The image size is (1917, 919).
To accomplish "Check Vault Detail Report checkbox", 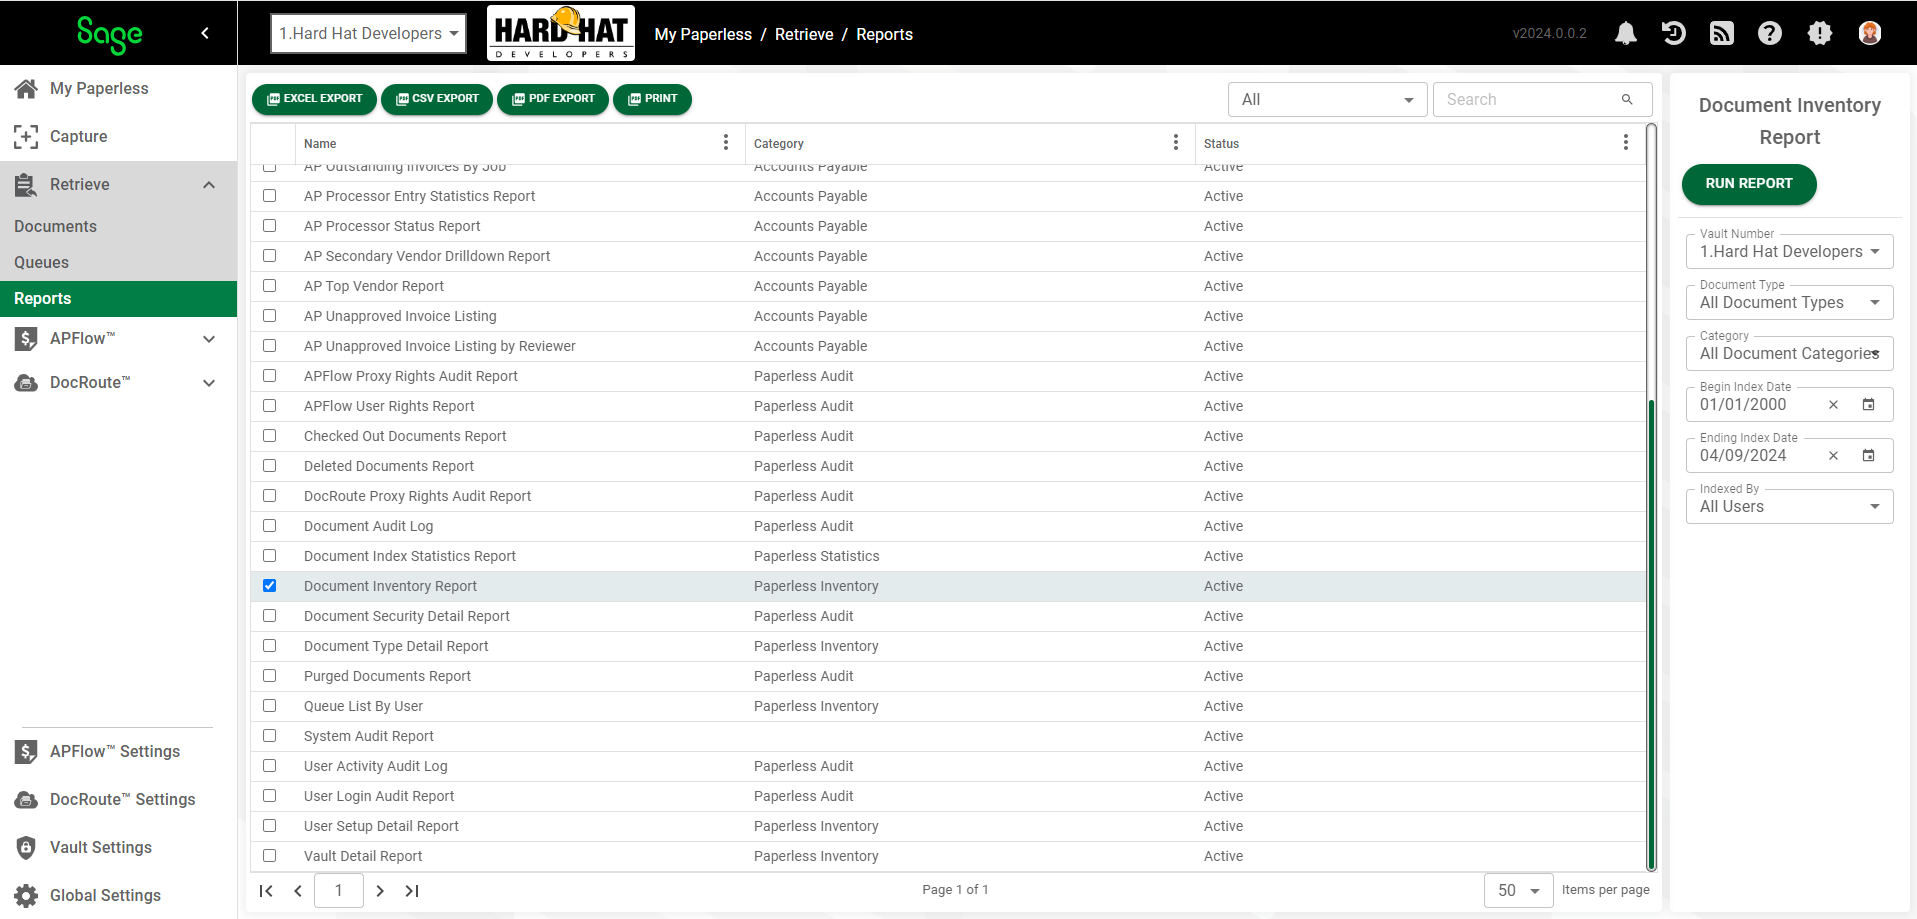I will click(269, 856).
